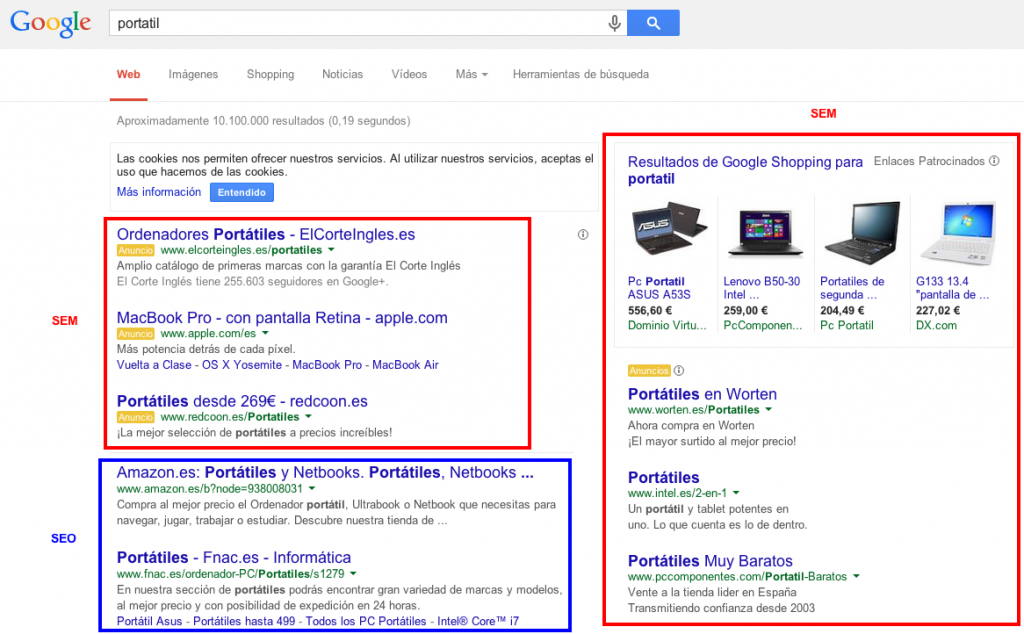The height and width of the screenshot is (634, 1024).
Task: Open Pc Portatil ASUS A53S product link
Action: pos(659,288)
